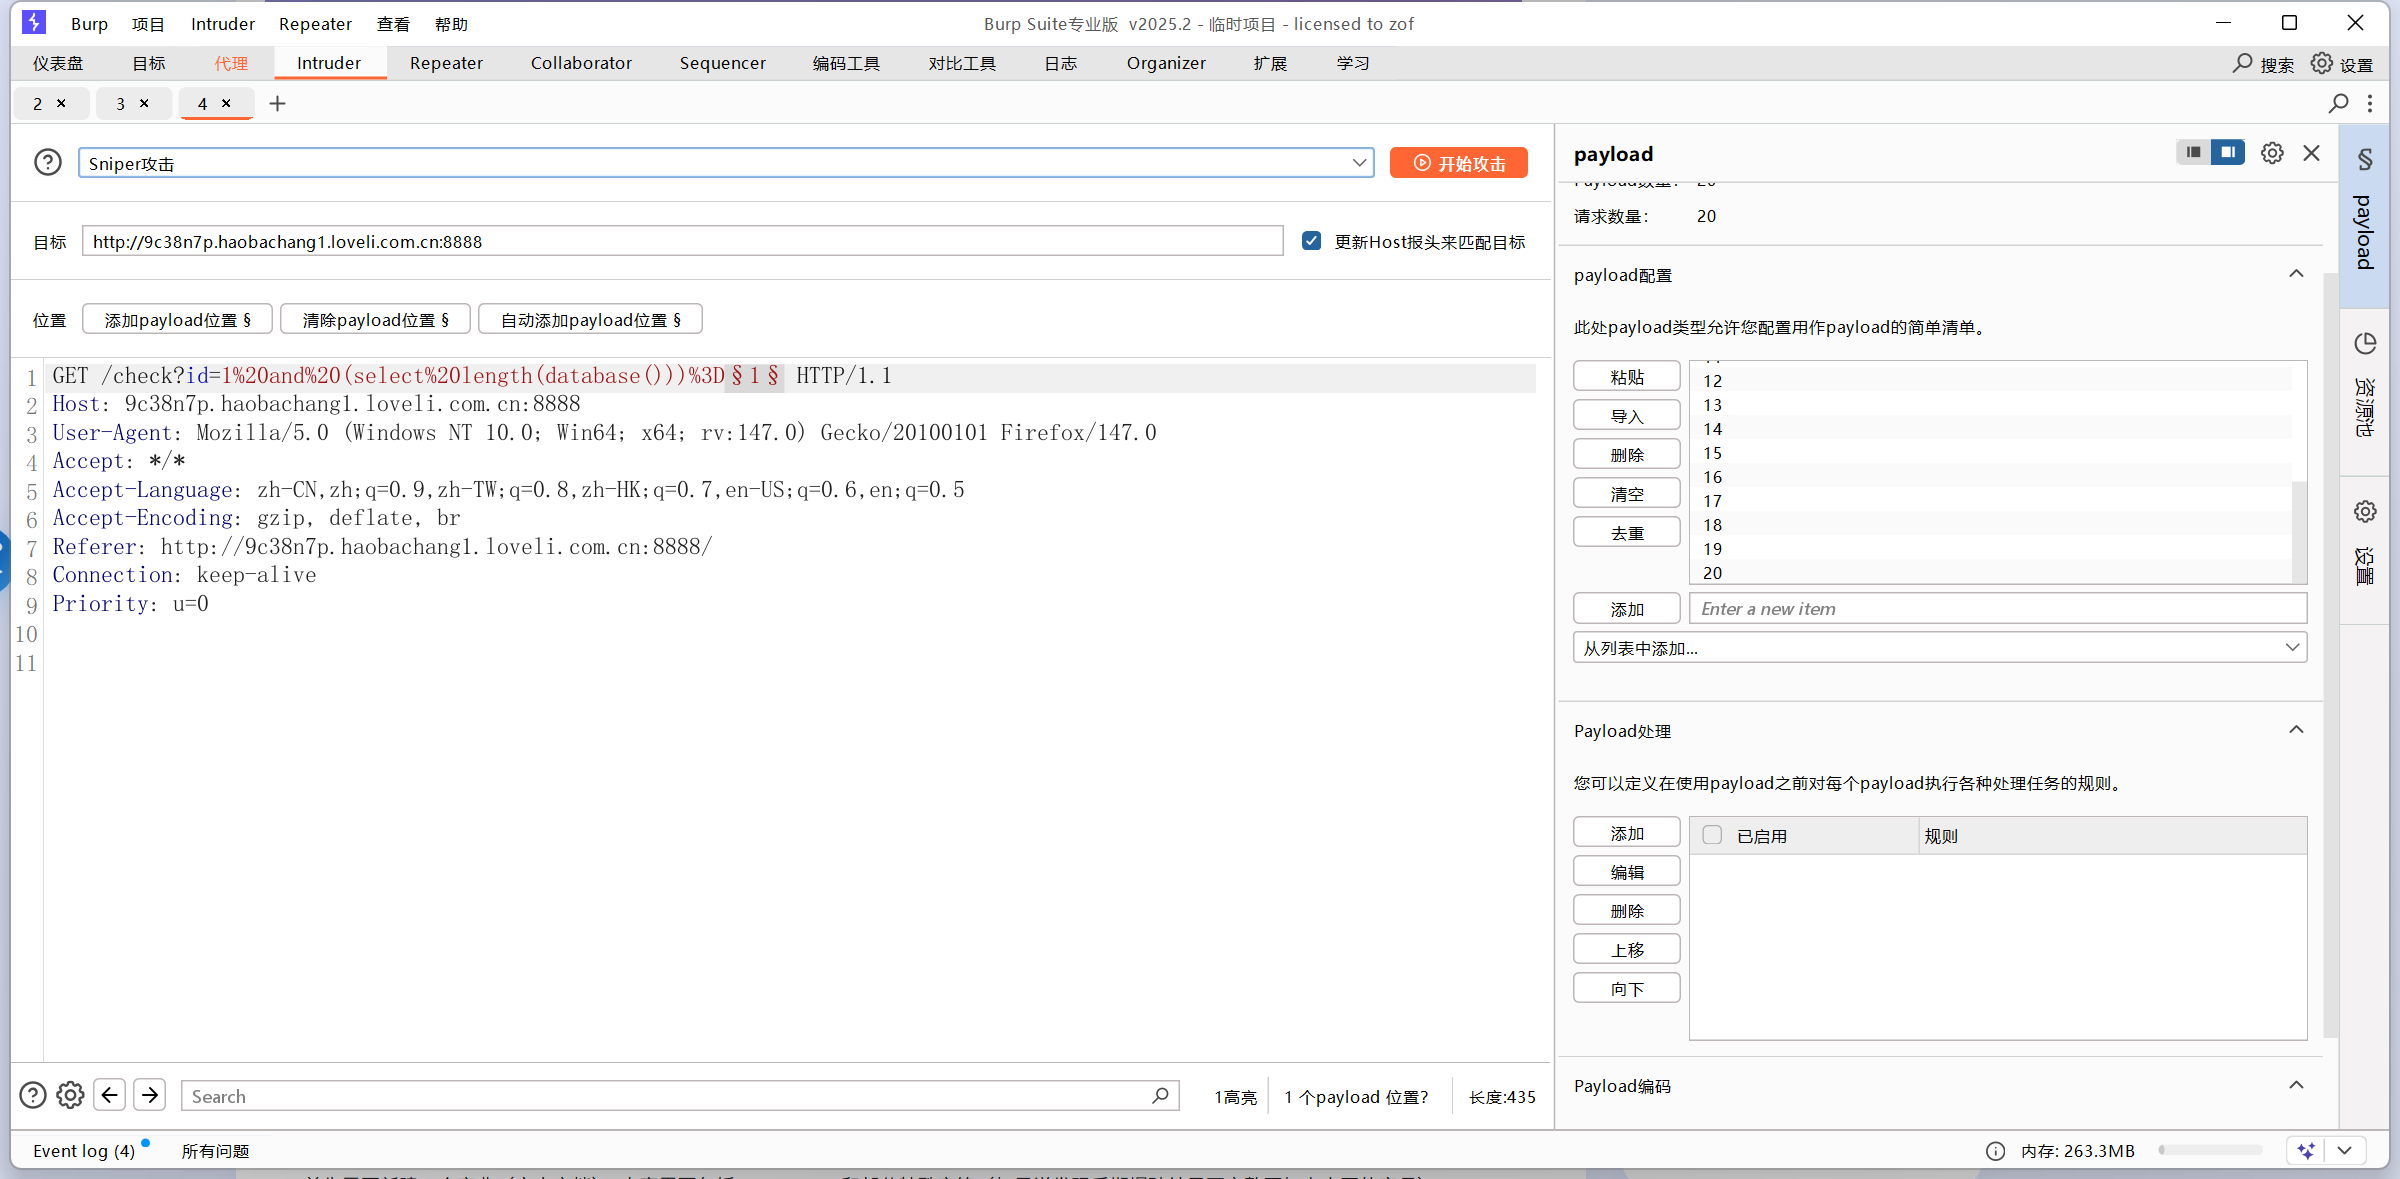Collapse the payload配置 section
Viewport: 2400px width, 1179px height.
(2296, 274)
